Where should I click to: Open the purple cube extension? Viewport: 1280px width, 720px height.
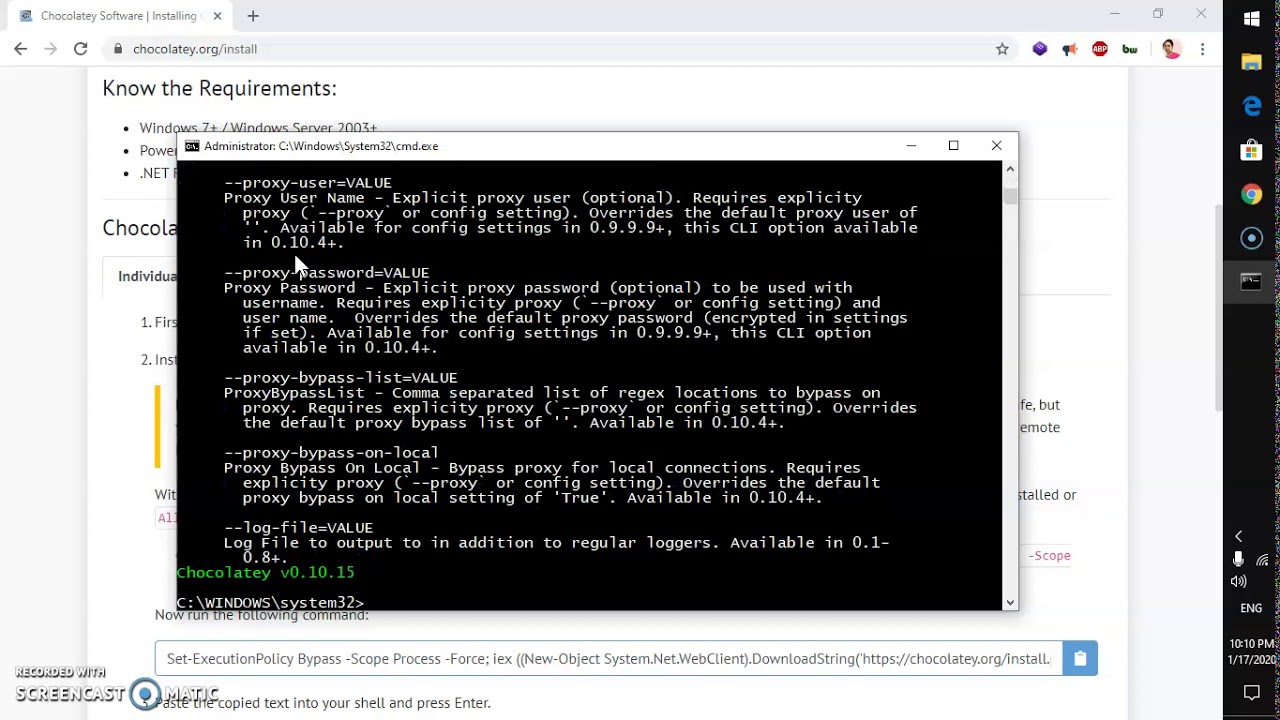1040,48
